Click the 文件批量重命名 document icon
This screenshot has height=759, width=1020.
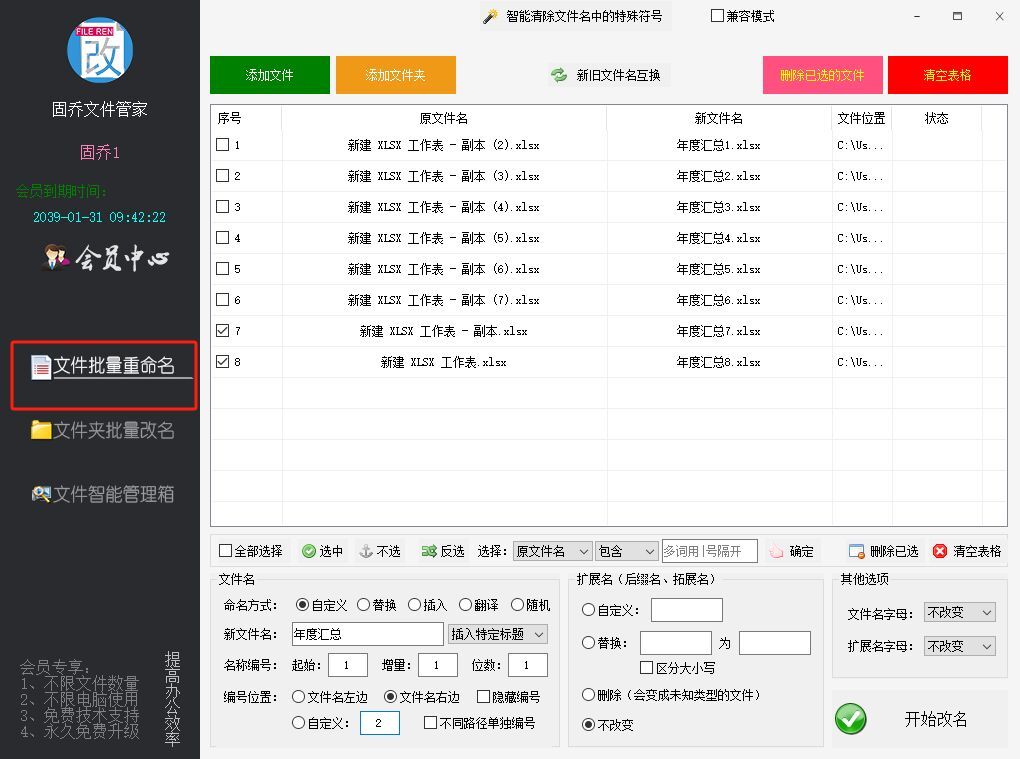tap(41, 367)
